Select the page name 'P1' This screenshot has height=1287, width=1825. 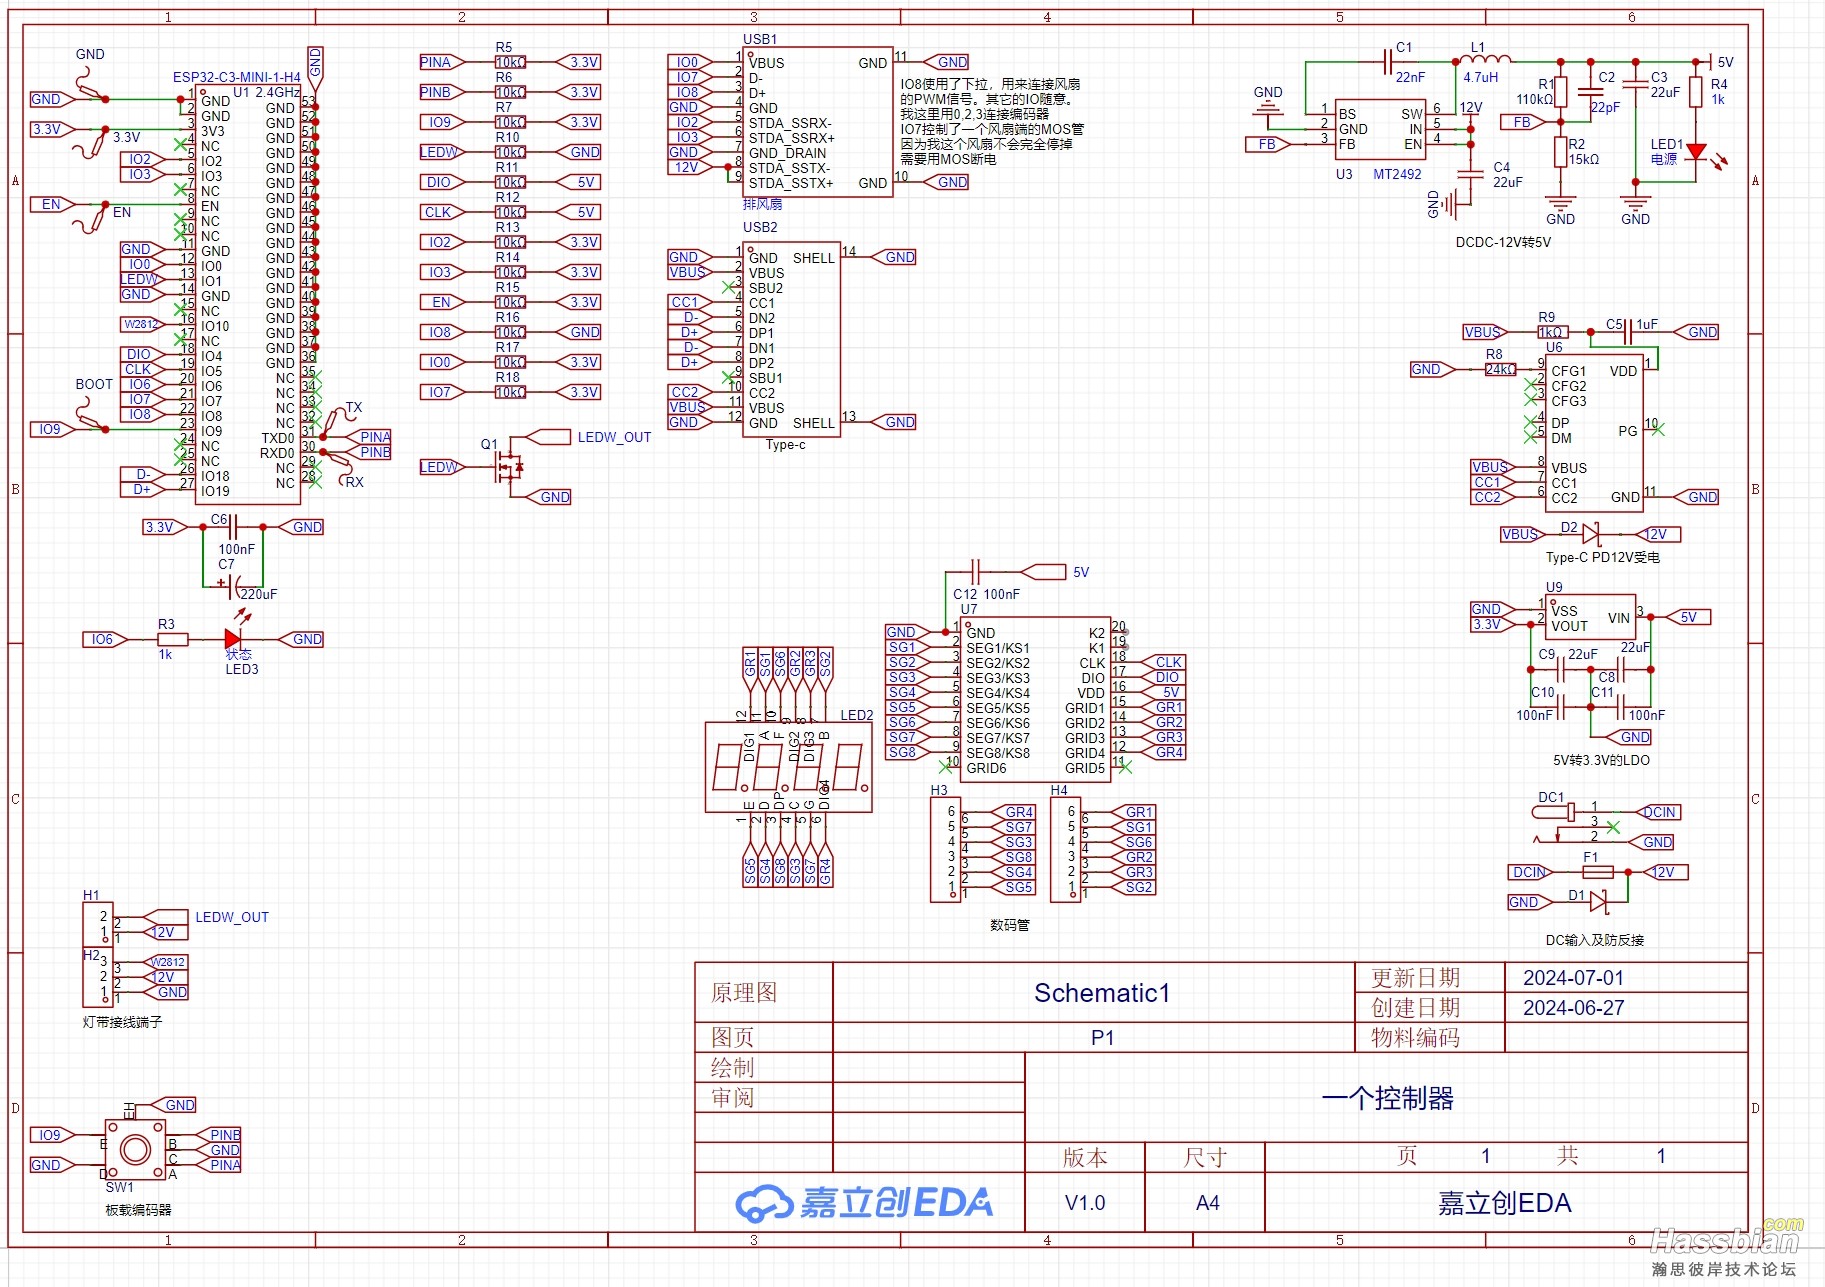coord(1102,1038)
